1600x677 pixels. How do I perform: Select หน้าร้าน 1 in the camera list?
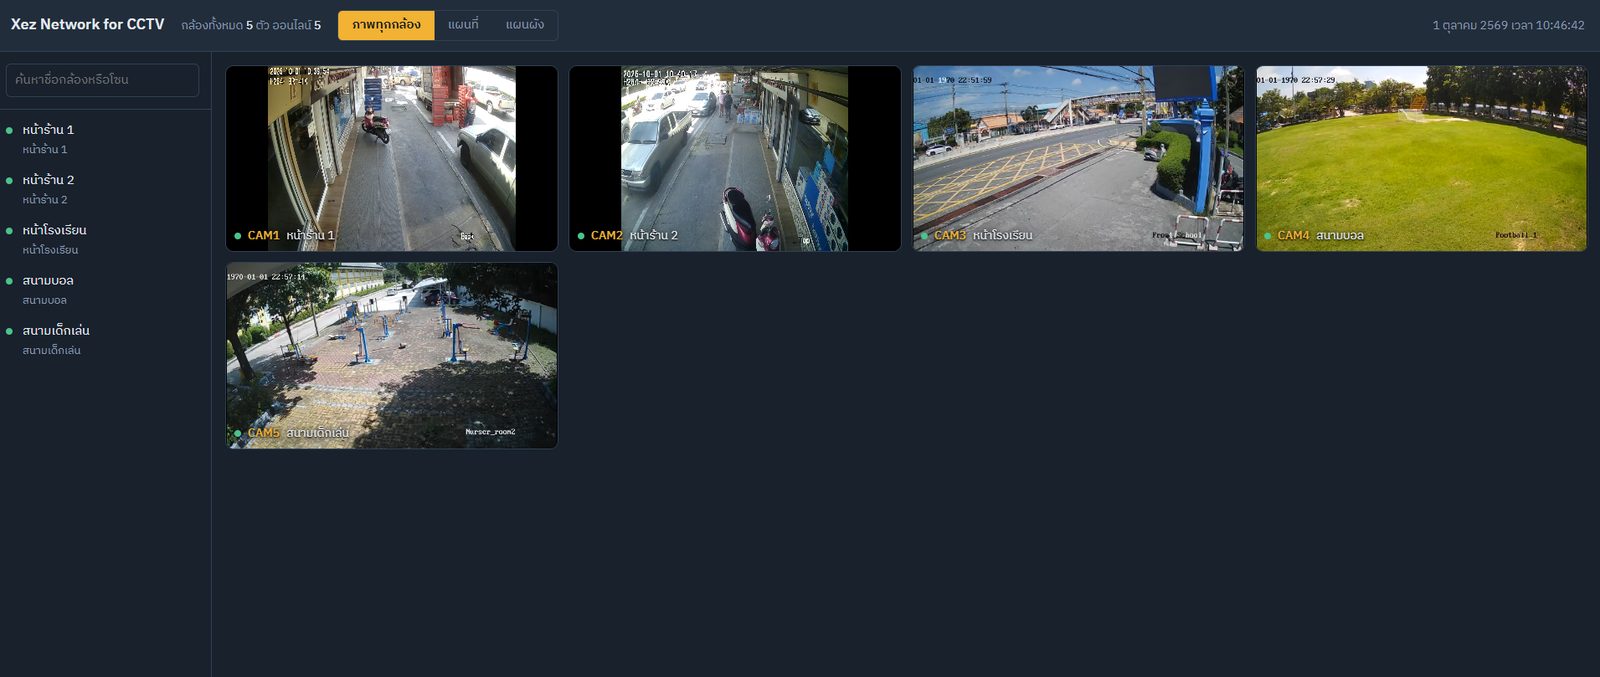pos(105,139)
